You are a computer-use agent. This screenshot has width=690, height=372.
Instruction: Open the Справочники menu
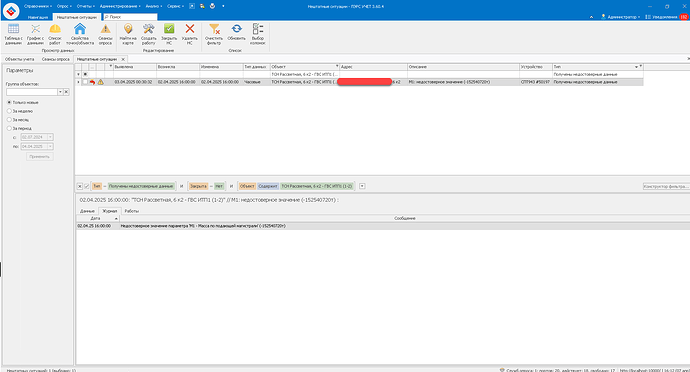[38, 6]
